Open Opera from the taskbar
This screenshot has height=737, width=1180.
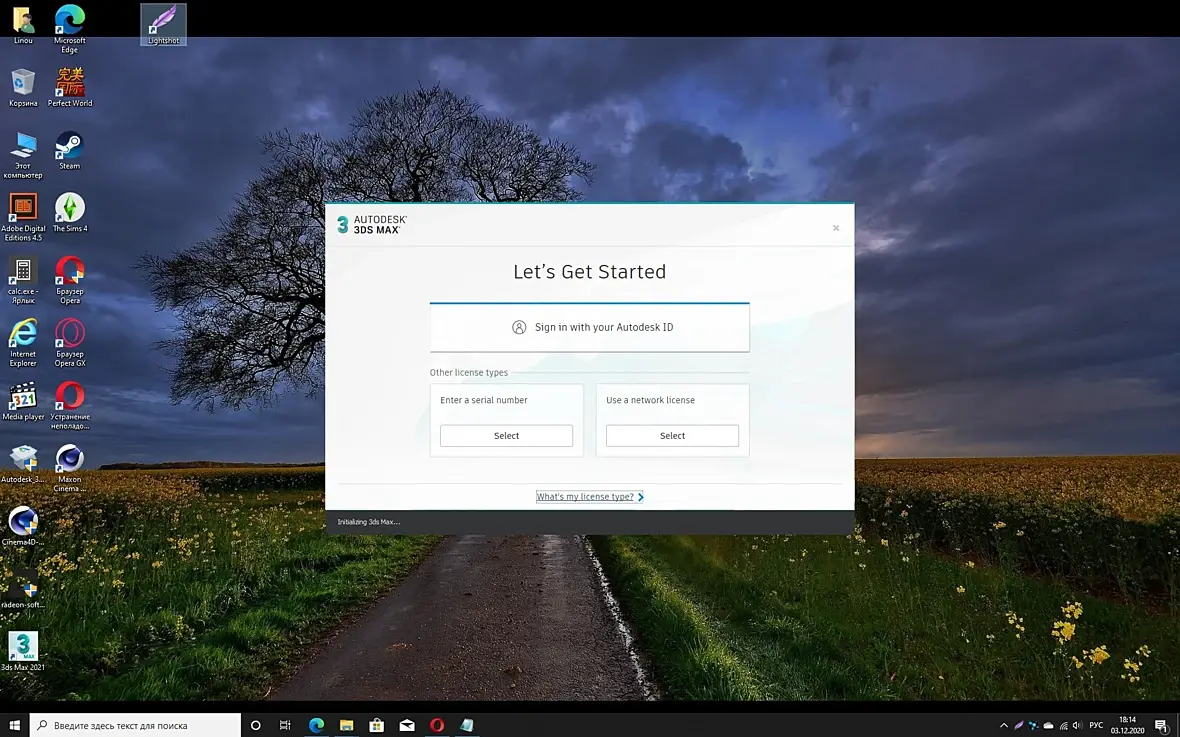click(436, 725)
